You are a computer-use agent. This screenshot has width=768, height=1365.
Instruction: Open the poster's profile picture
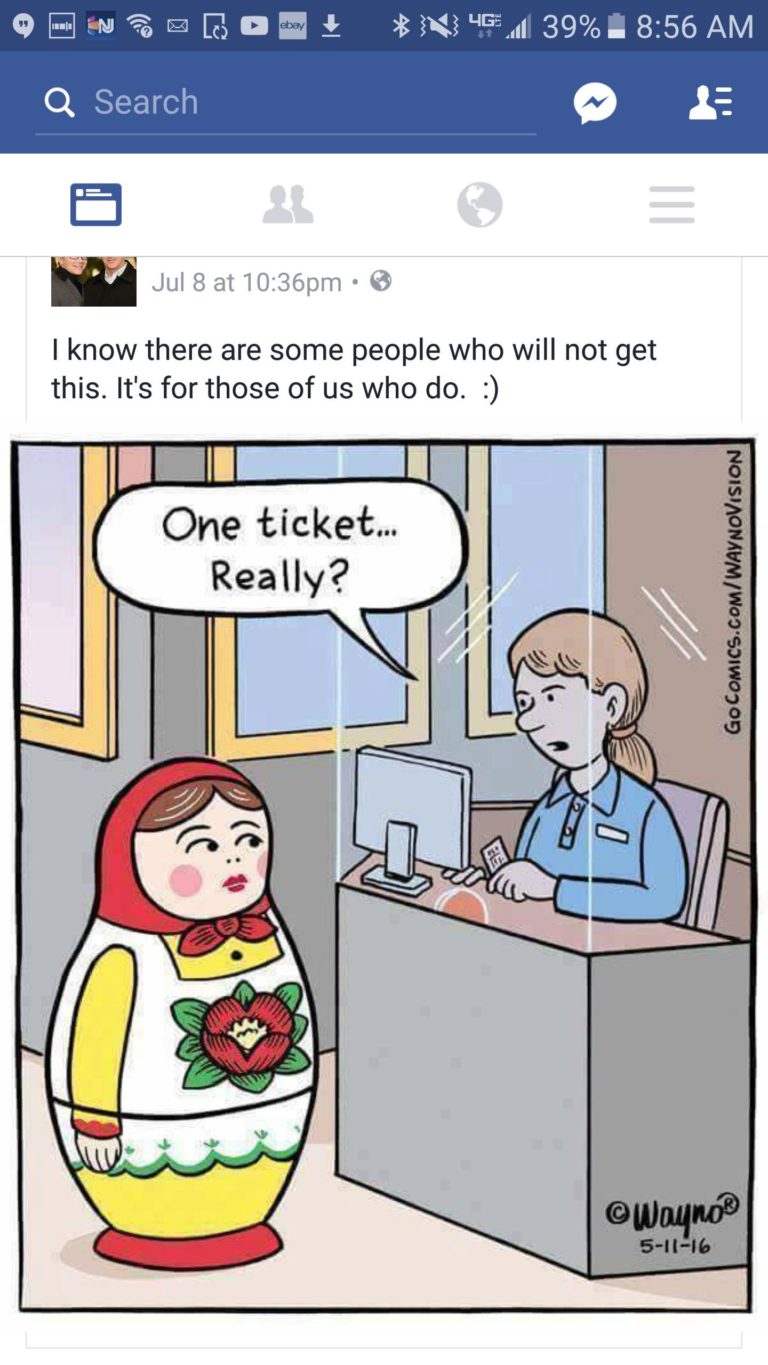pos(94,282)
